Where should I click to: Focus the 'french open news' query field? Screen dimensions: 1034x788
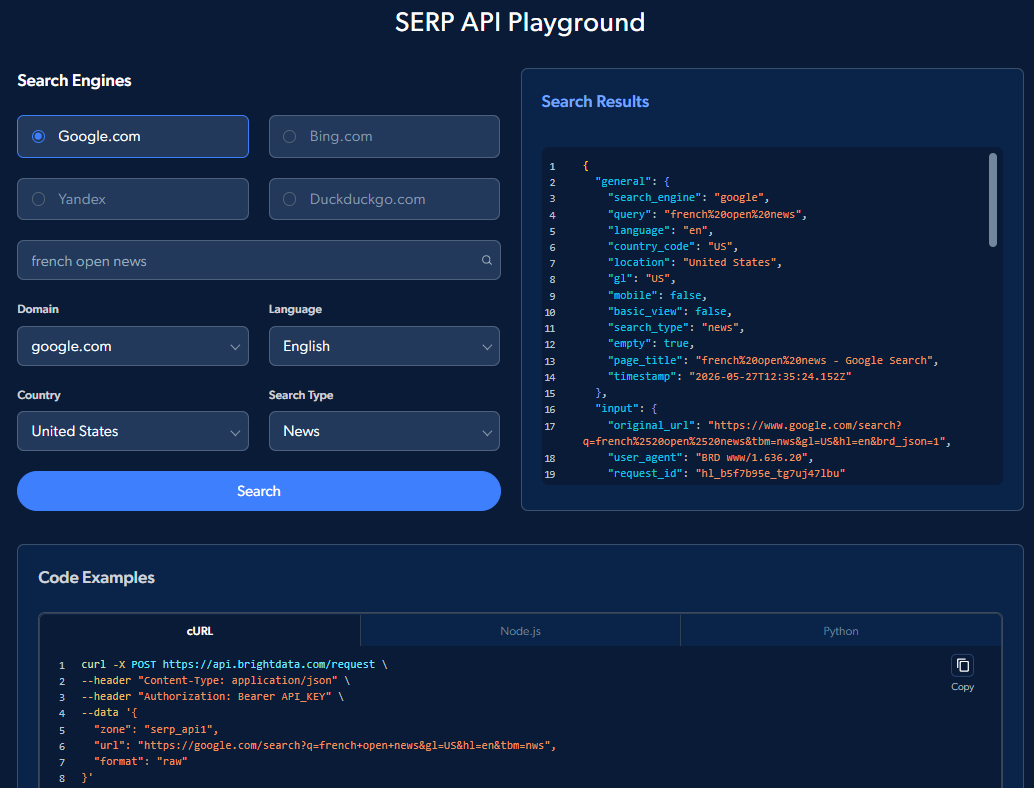[x=258, y=260]
